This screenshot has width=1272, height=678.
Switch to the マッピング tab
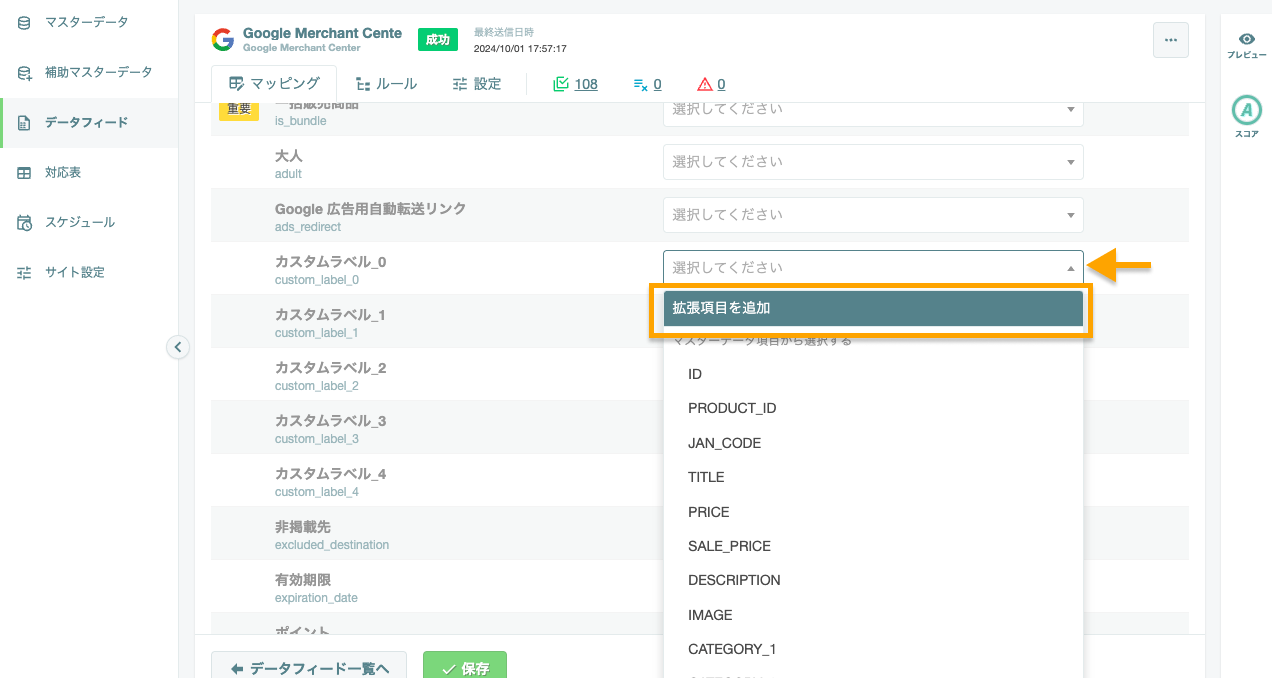click(x=274, y=84)
